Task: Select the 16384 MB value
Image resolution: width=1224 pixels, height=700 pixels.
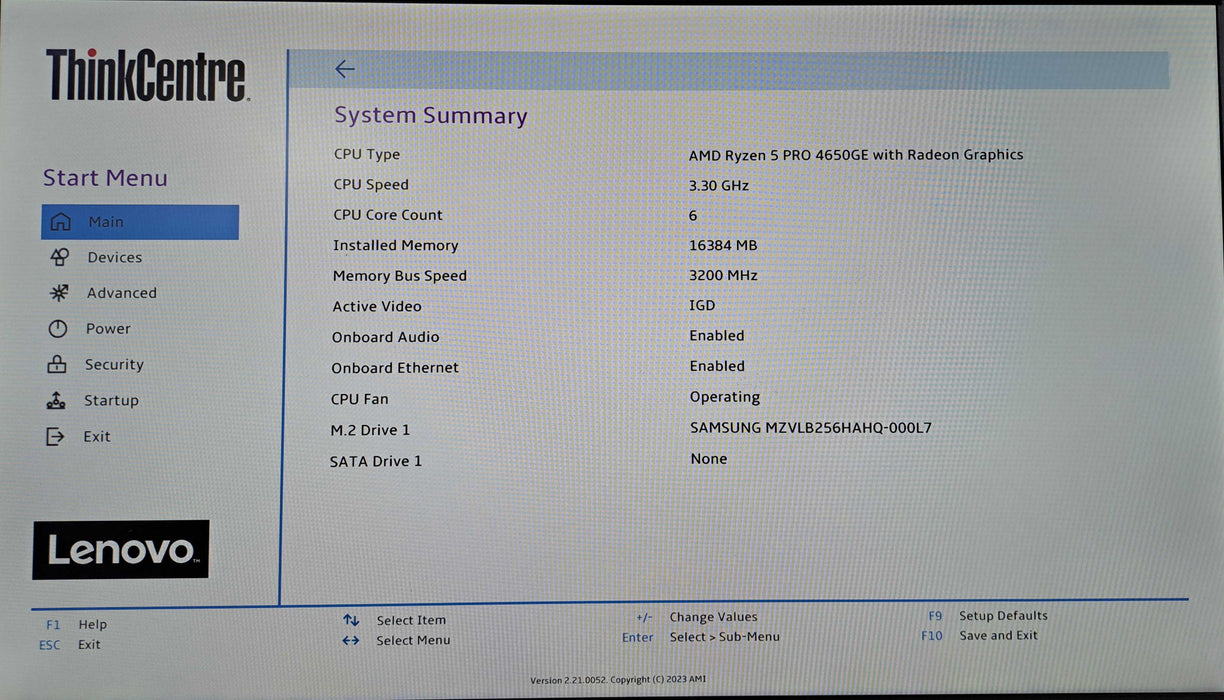Action: 724,246
